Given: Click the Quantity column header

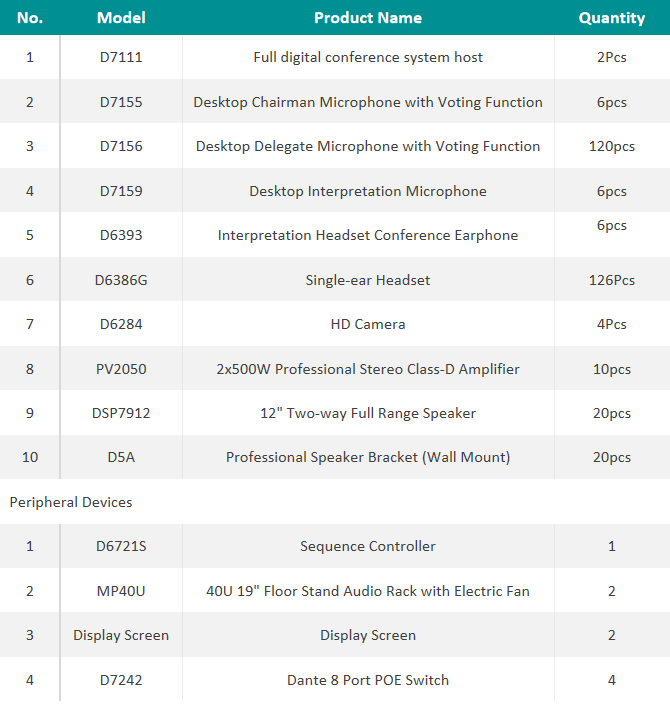Looking at the screenshot, I should 612,18.
